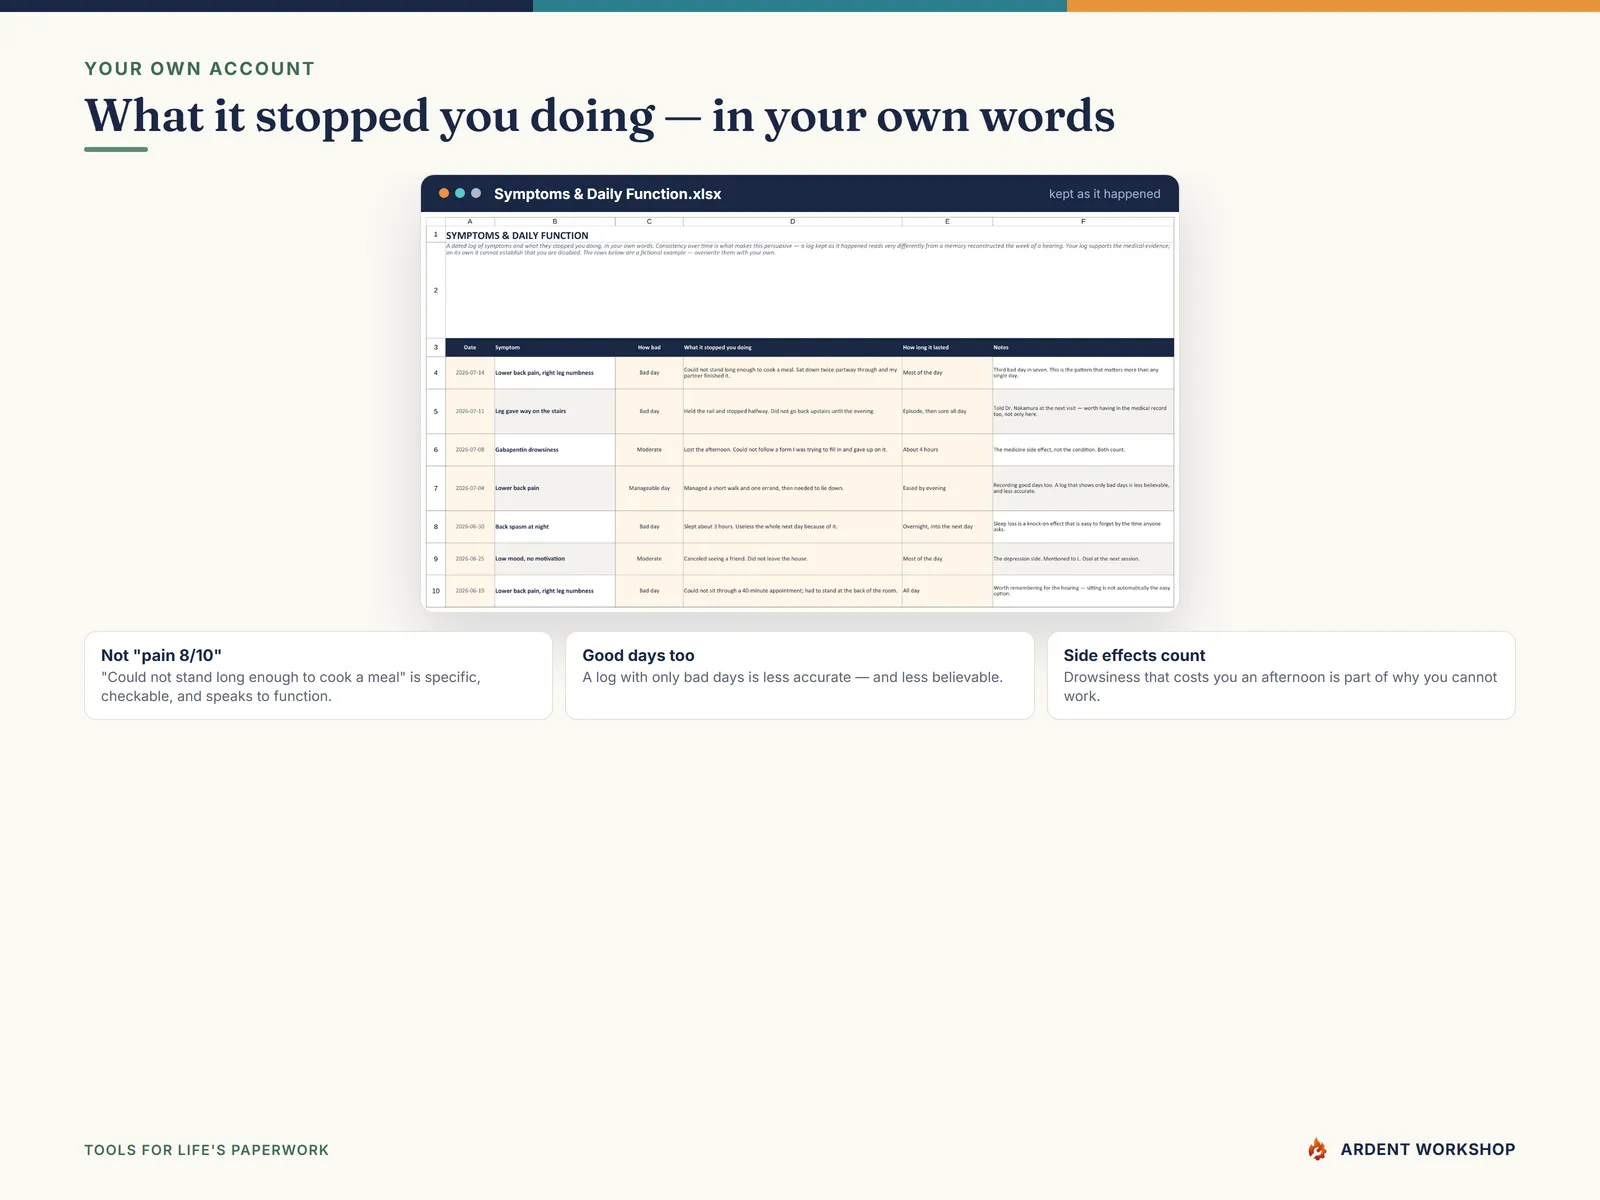Select date cell 2026-06-30

tap(470, 527)
